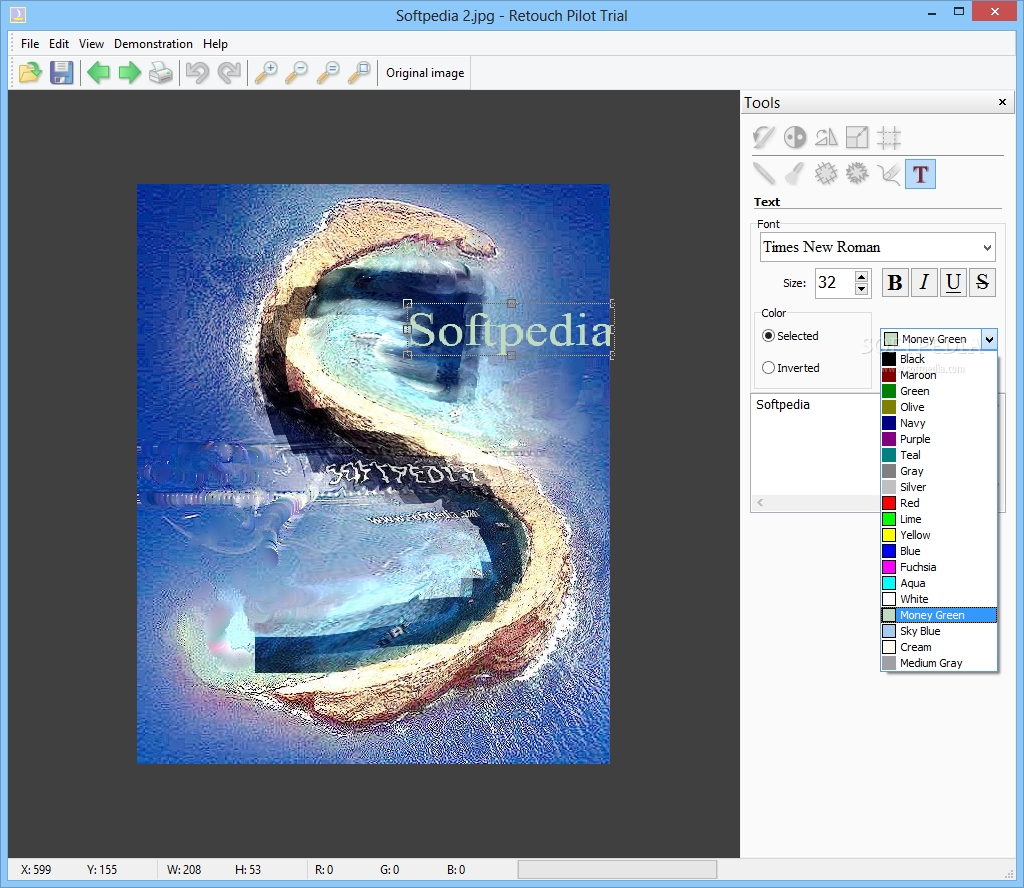Image resolution: width=1024 pixels, height=888 pixels.
Task: Toggle Italic text formatting
Action: [924, 282]
